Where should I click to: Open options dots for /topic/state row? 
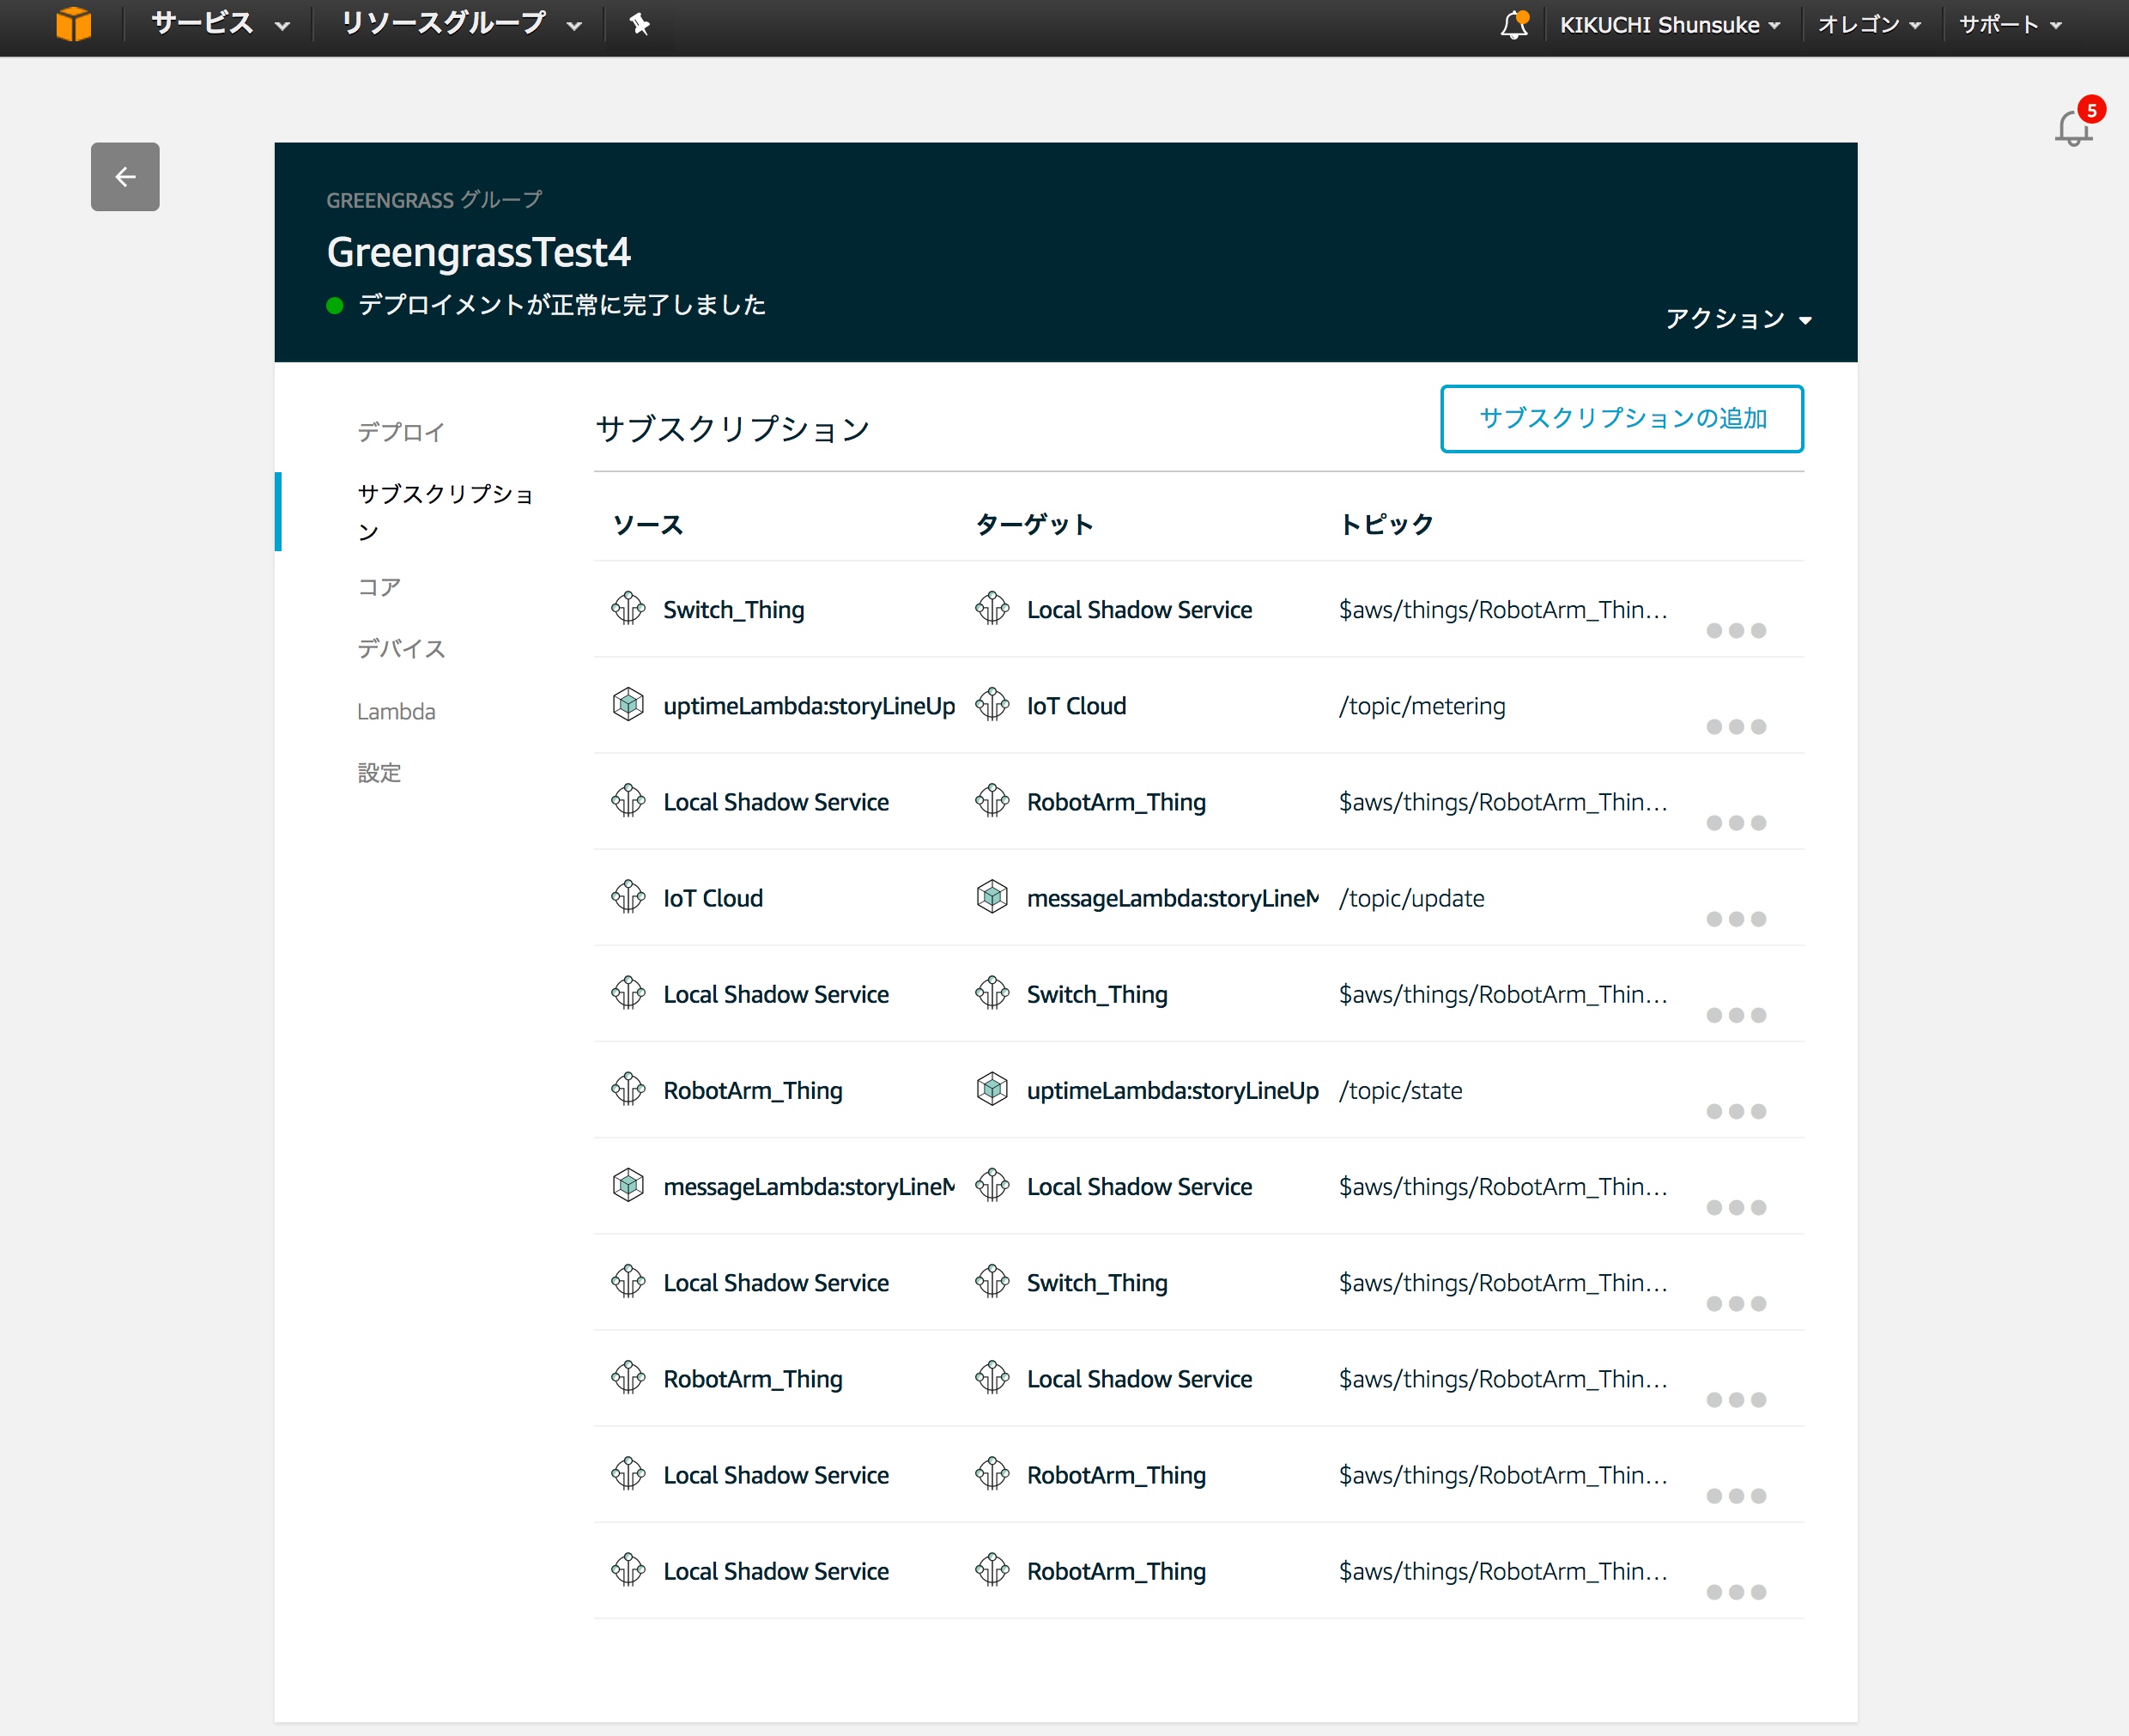click(1736, 1112)
